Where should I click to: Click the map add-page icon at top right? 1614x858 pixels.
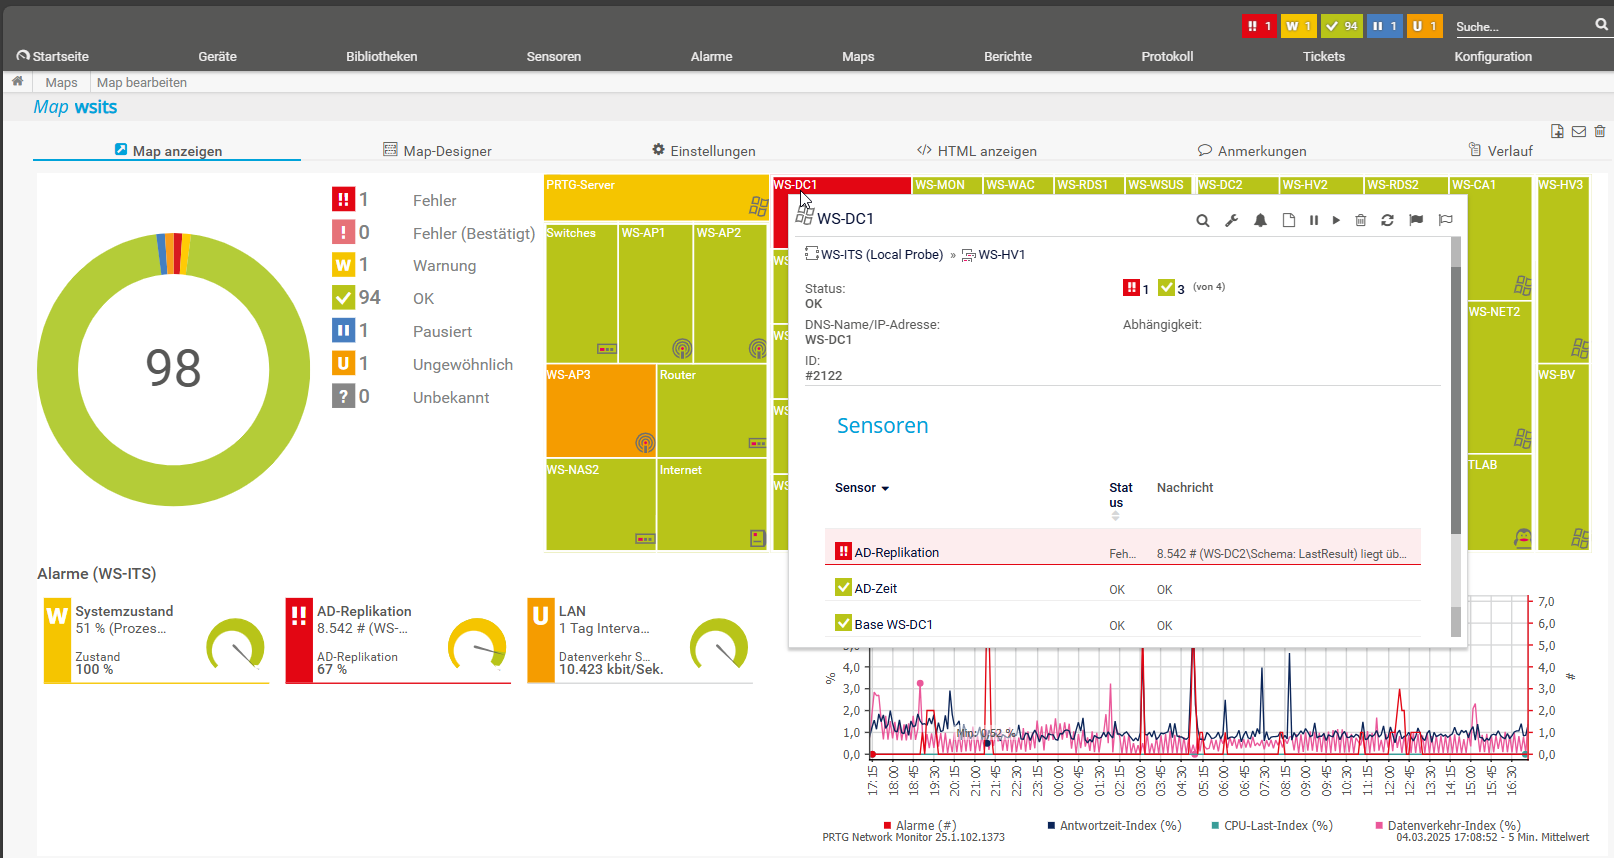coord(1557,131)
